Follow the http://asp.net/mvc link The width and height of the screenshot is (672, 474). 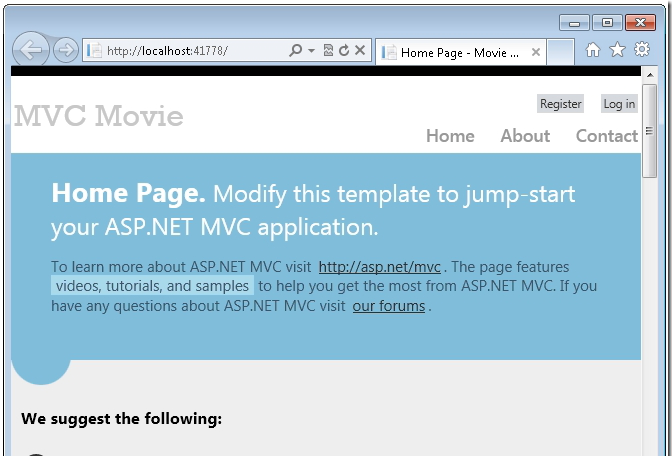point(380,267)
